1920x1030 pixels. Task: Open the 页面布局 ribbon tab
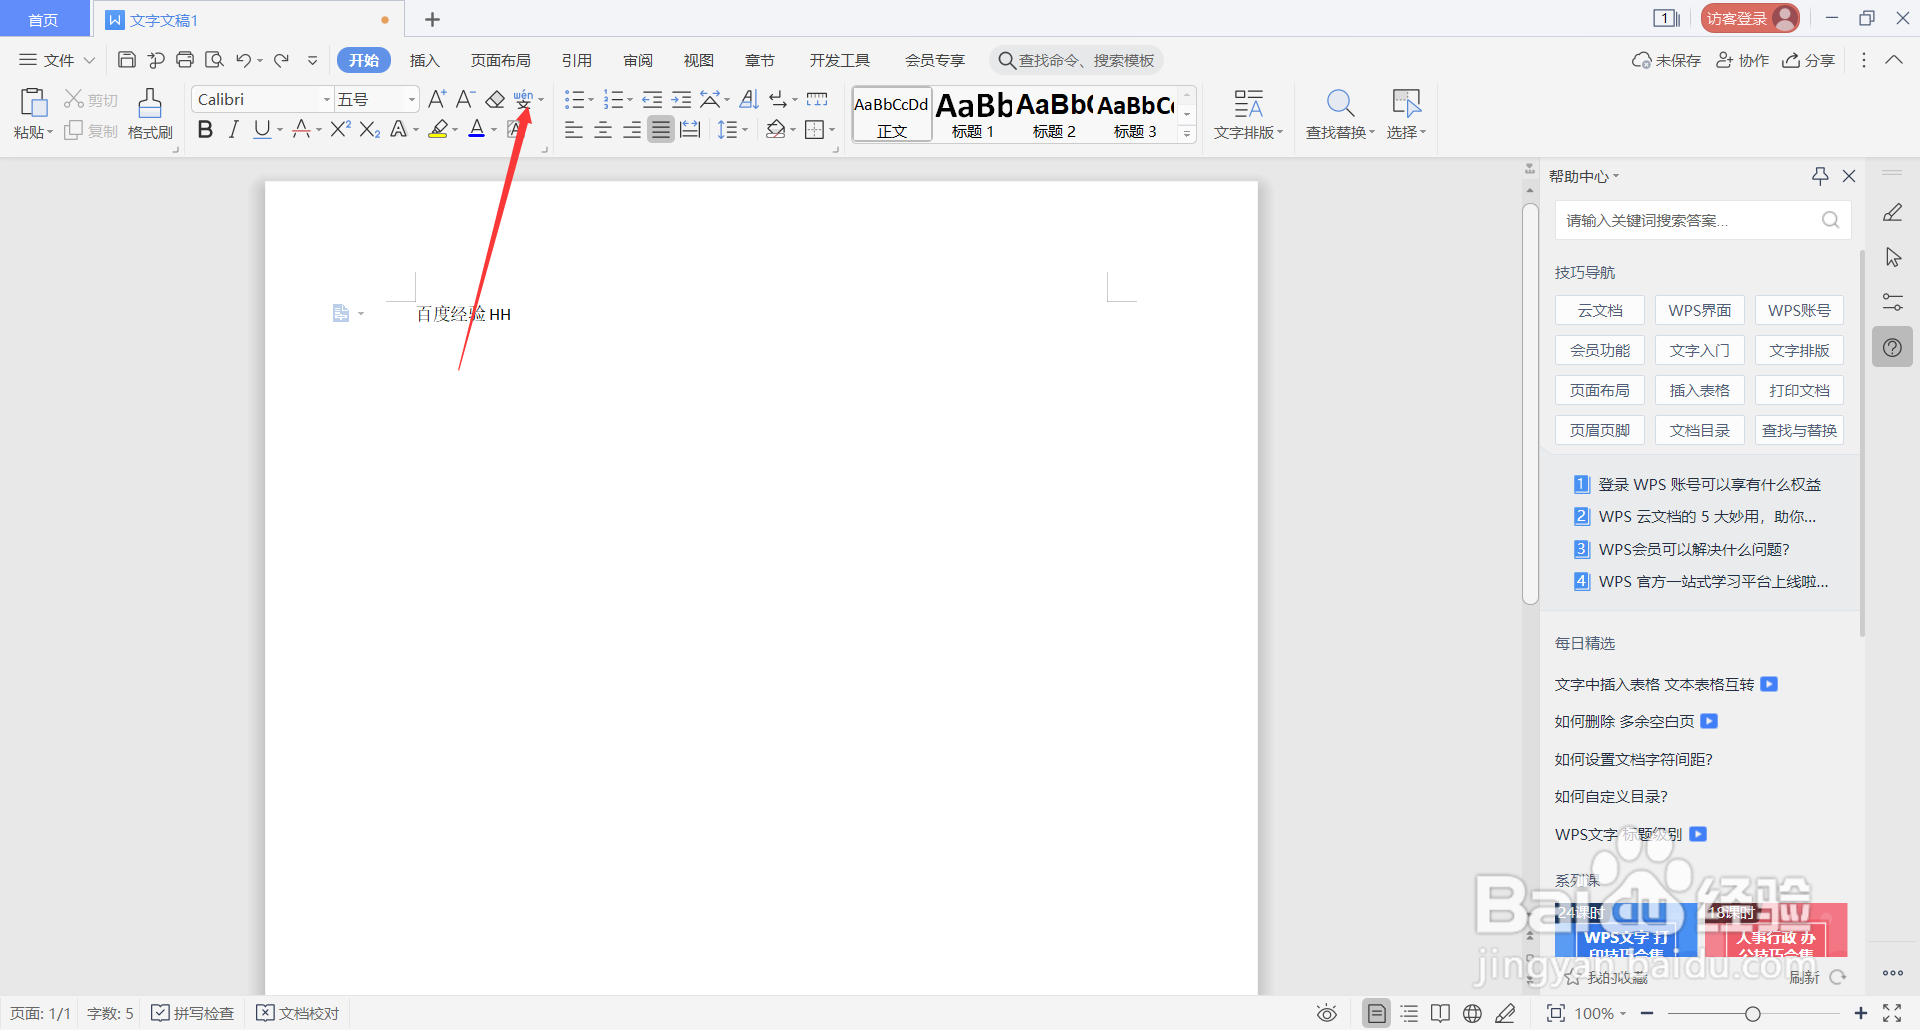(501, 60)
